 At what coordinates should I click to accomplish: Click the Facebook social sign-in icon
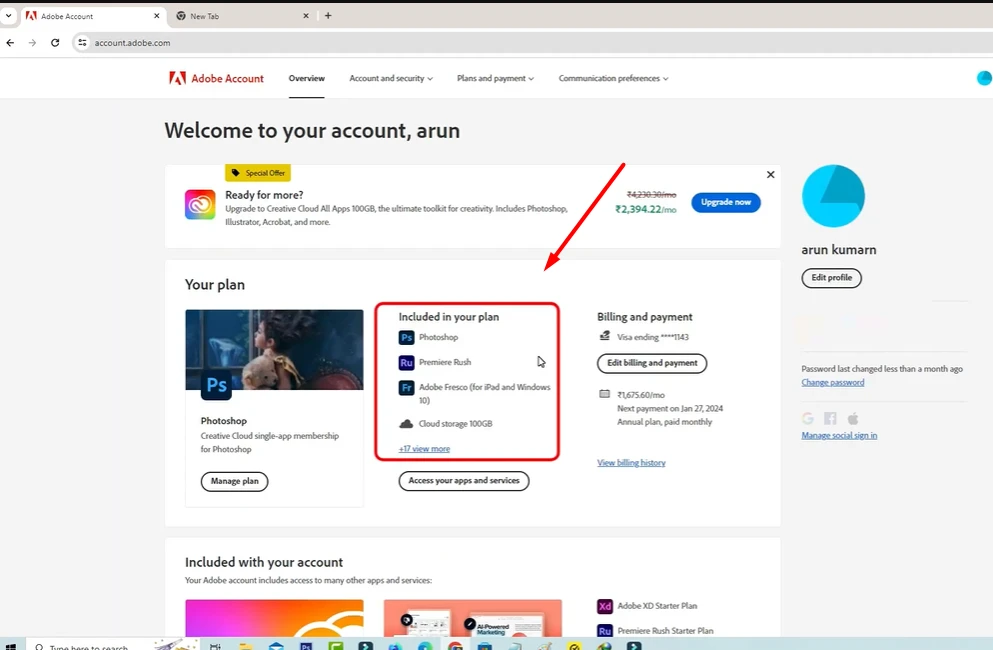coord(830,418)
